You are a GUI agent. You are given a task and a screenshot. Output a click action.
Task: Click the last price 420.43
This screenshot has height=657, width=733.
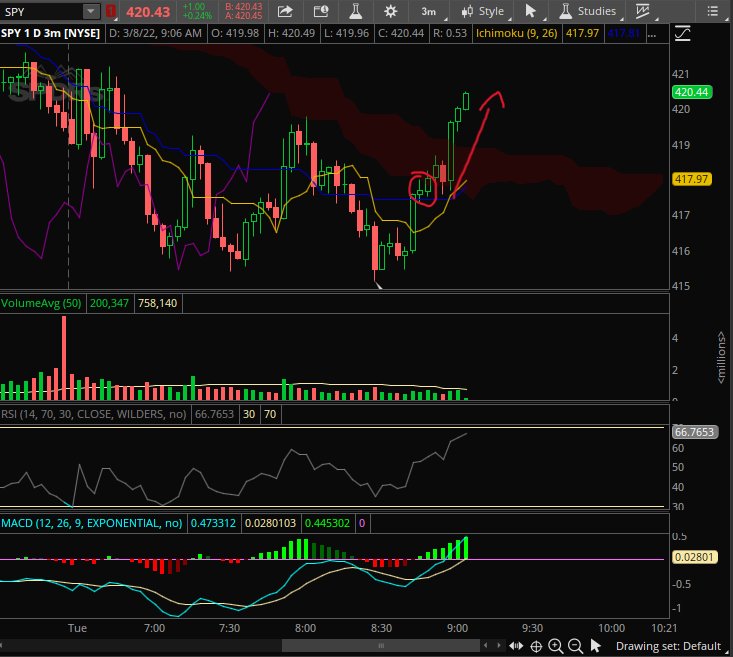click(148, 12)
